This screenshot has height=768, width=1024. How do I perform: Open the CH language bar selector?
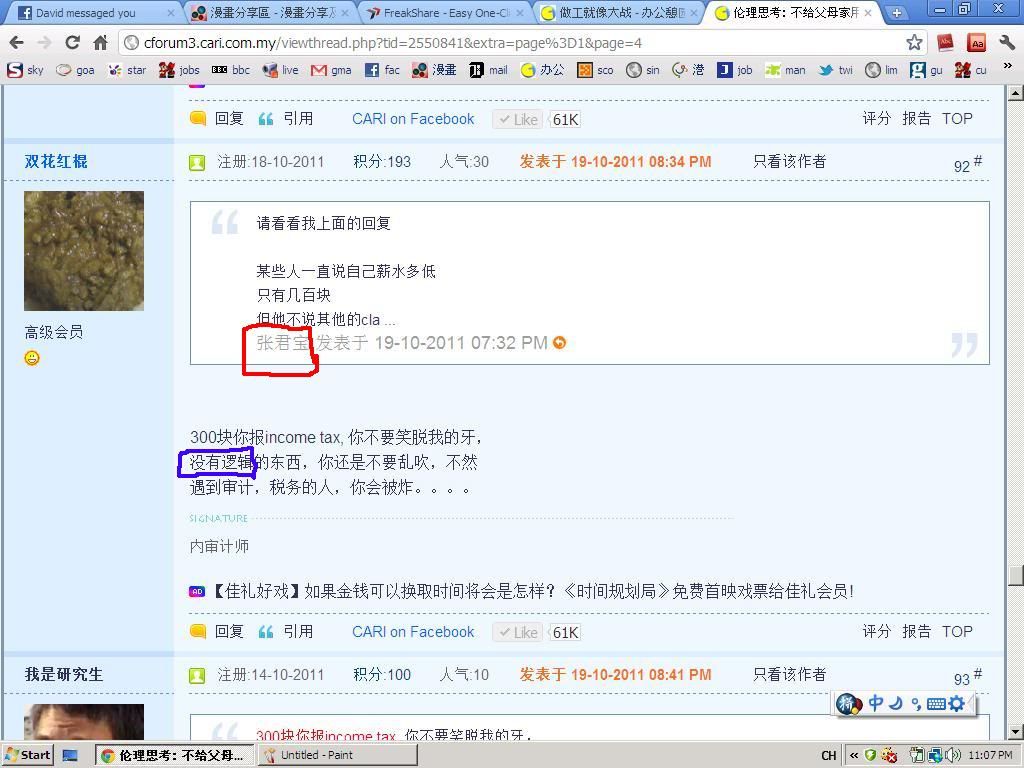828,755
